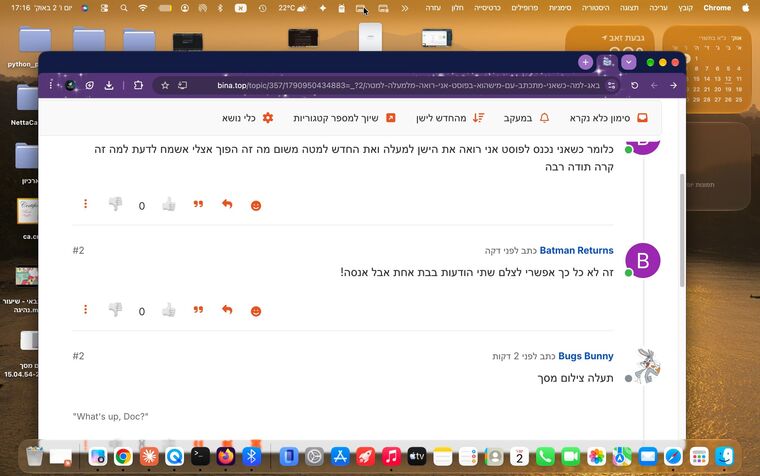Click the smiley reaction icon under Batman Returns' reply
This screenshot has height=476, width=760.
point(256,311)
